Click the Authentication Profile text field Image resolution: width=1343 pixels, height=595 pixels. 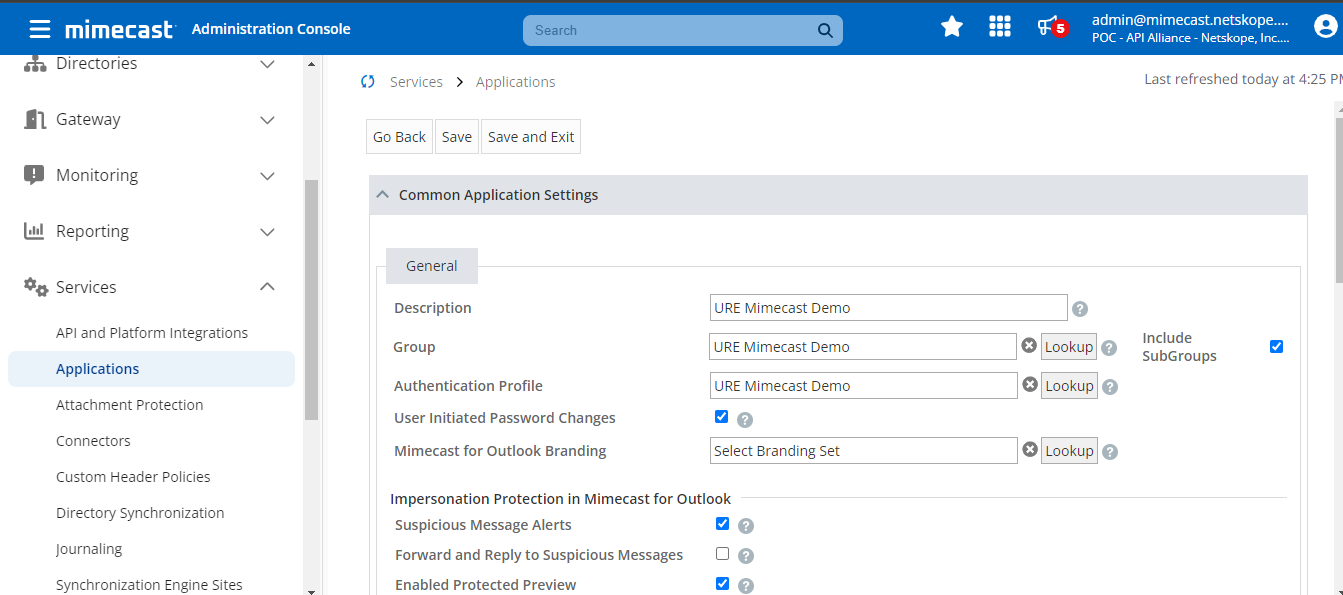863,386
